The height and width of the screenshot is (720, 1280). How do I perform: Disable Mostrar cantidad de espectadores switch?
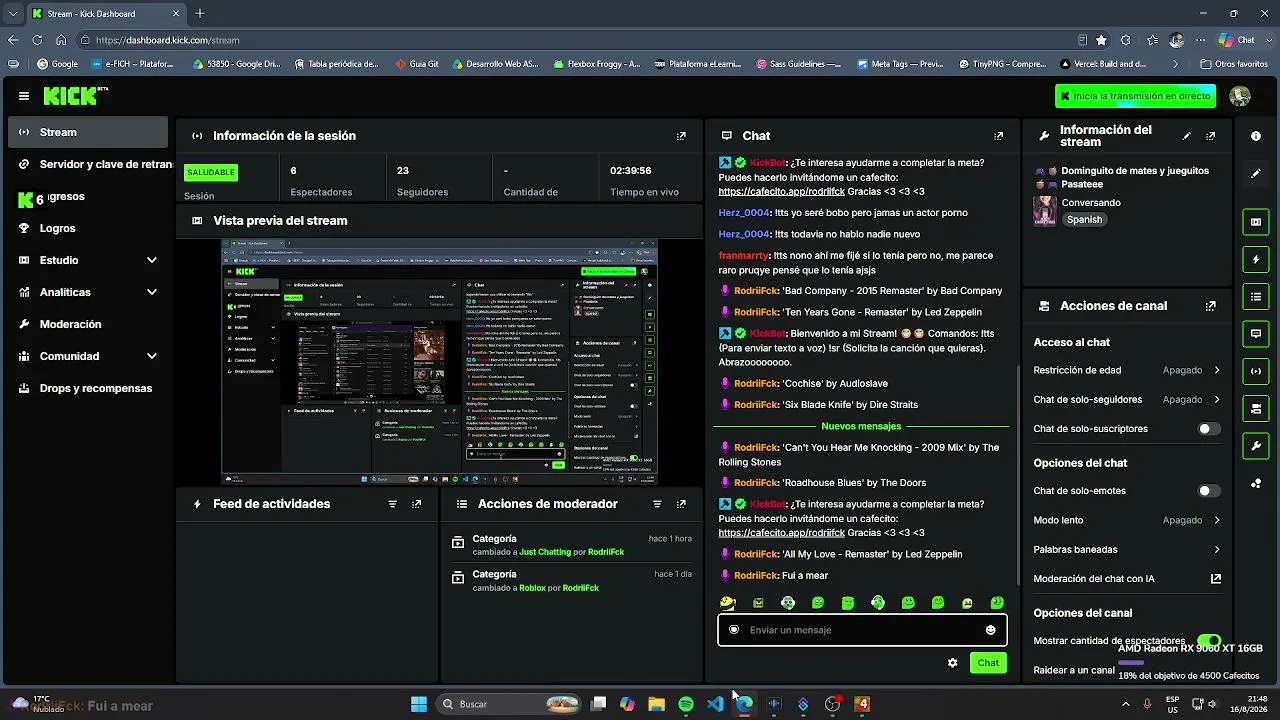click(1209, 641)
